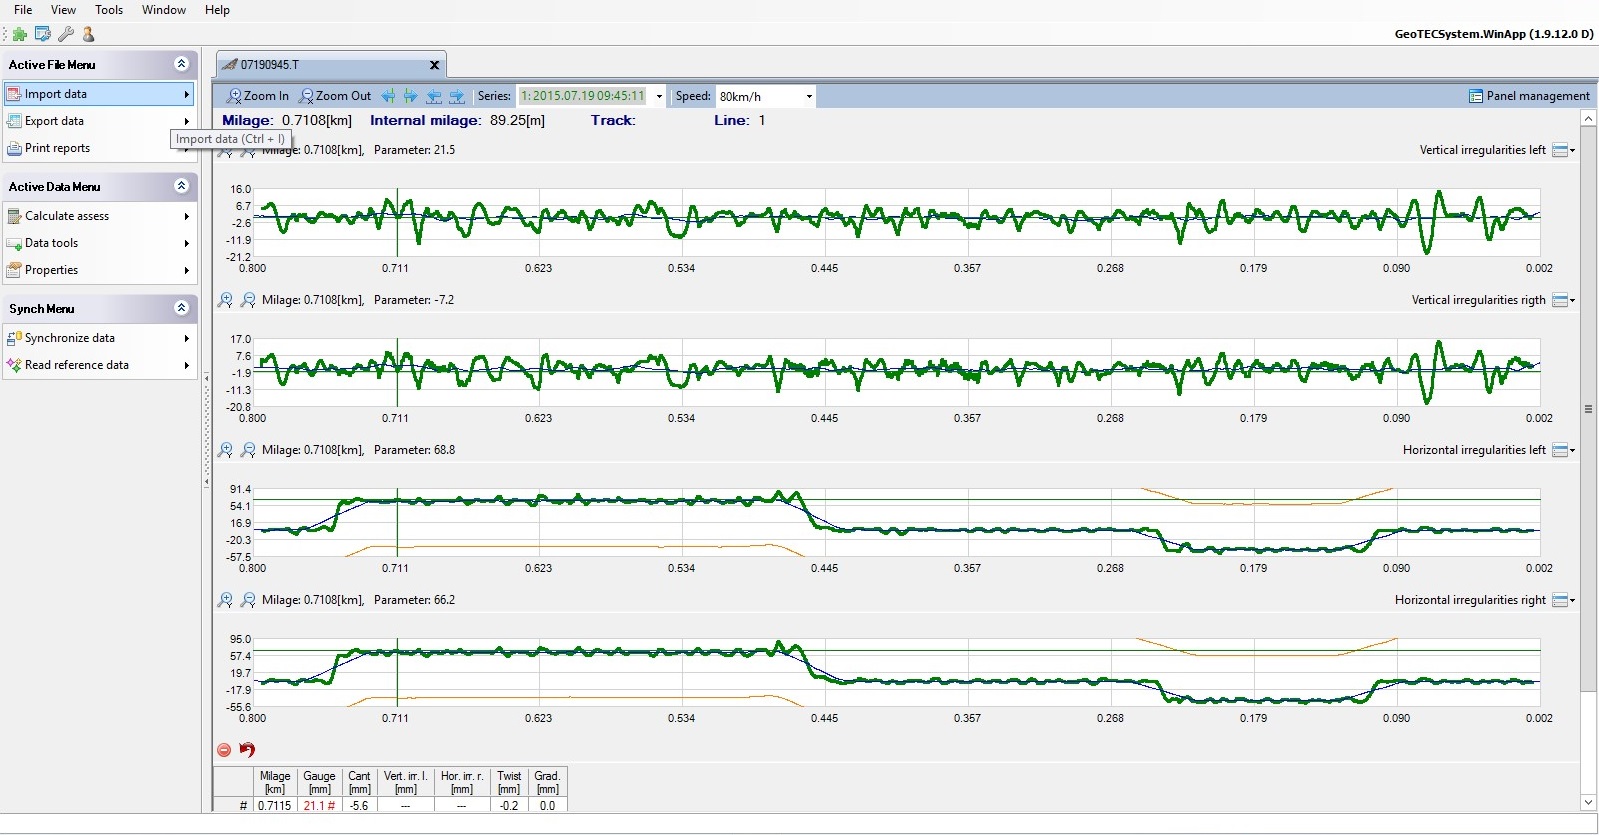This screenshot has width=1599, height=835.
Task: Zoom in Vertical irregularities right chart
Action: click(225, 300)
